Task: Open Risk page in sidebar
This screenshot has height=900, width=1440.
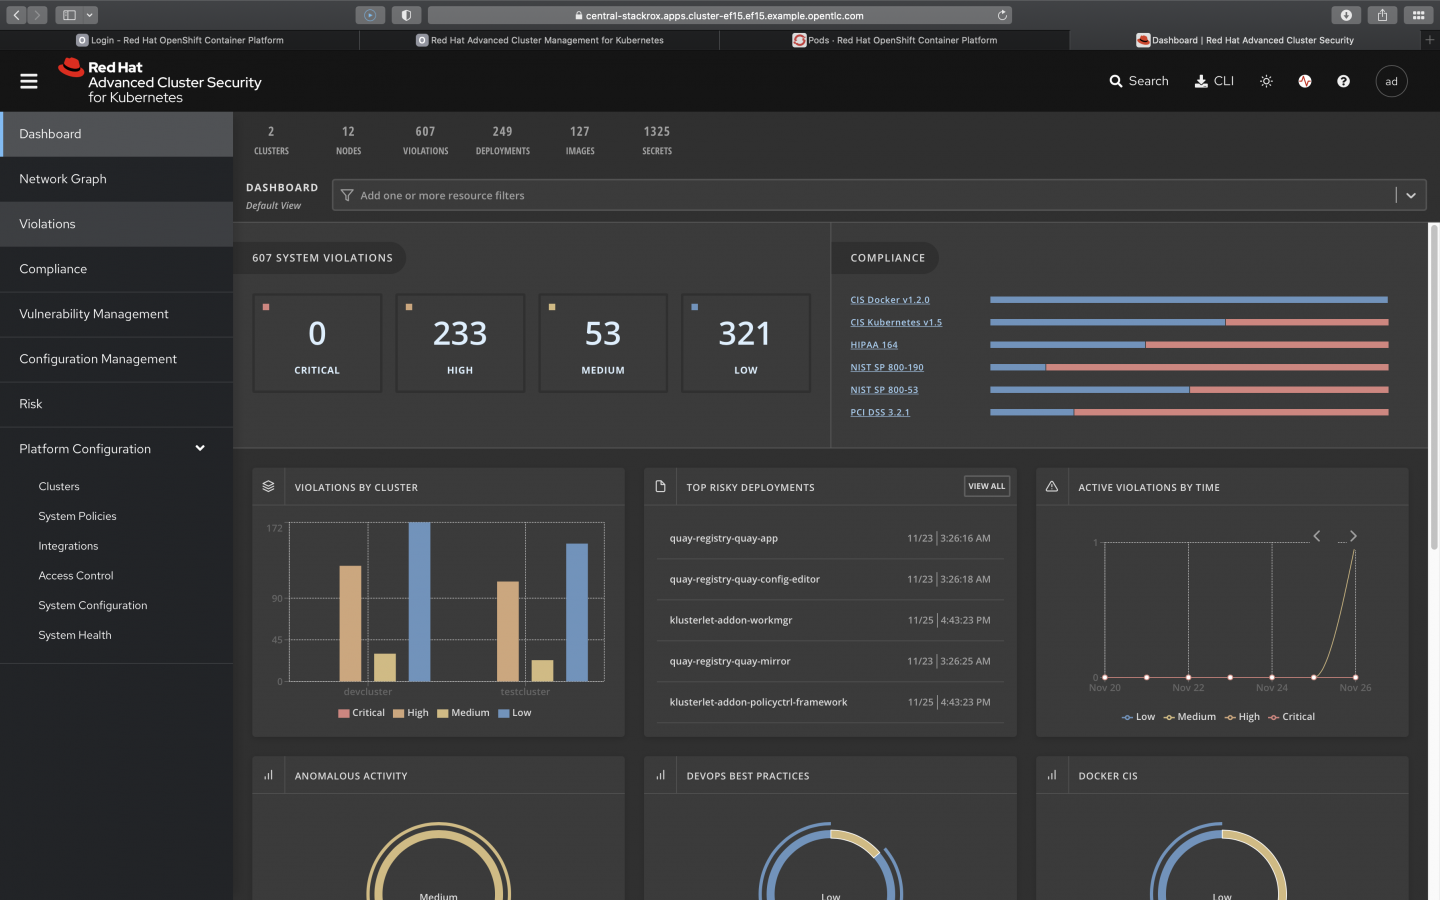Action: click(x=116, y=404)
